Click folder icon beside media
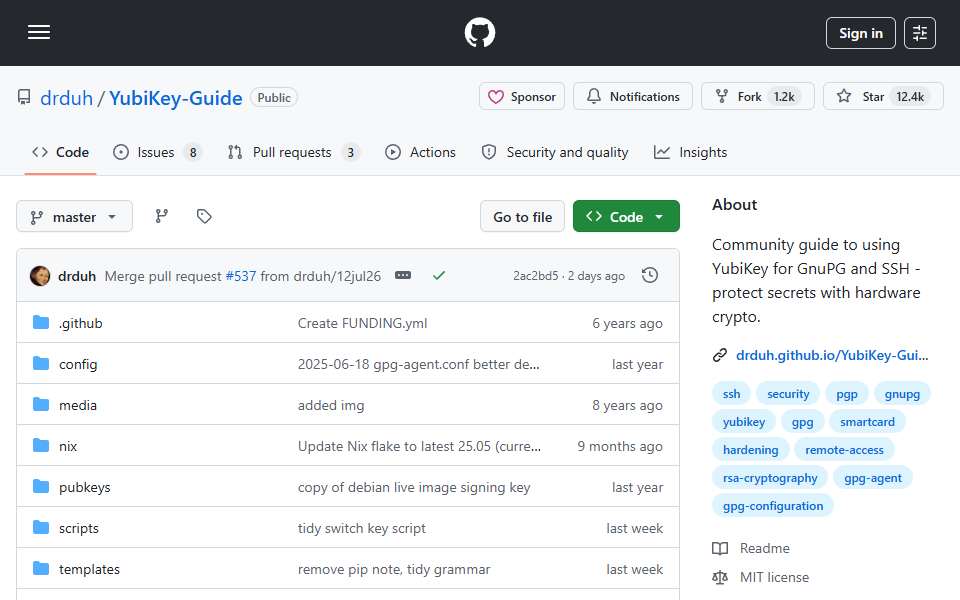960x600 pixels. [40, 404]
